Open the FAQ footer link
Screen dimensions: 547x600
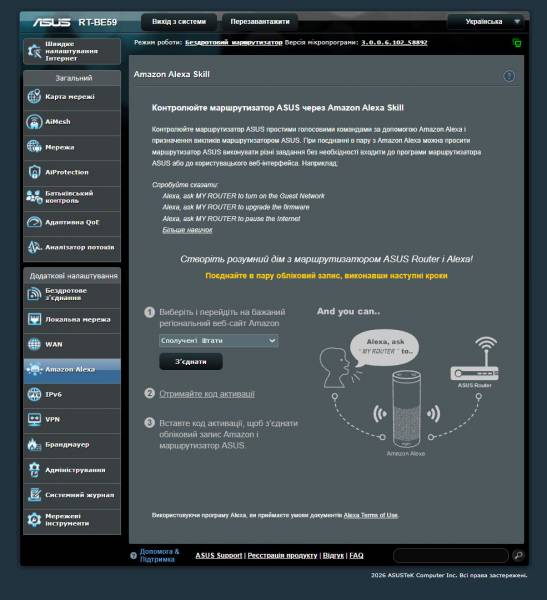356,555
